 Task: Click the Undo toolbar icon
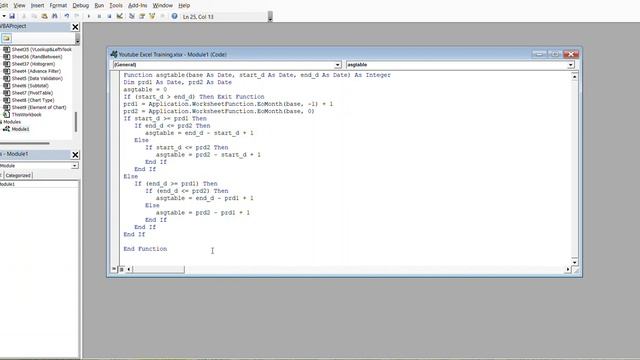(67, 16)
